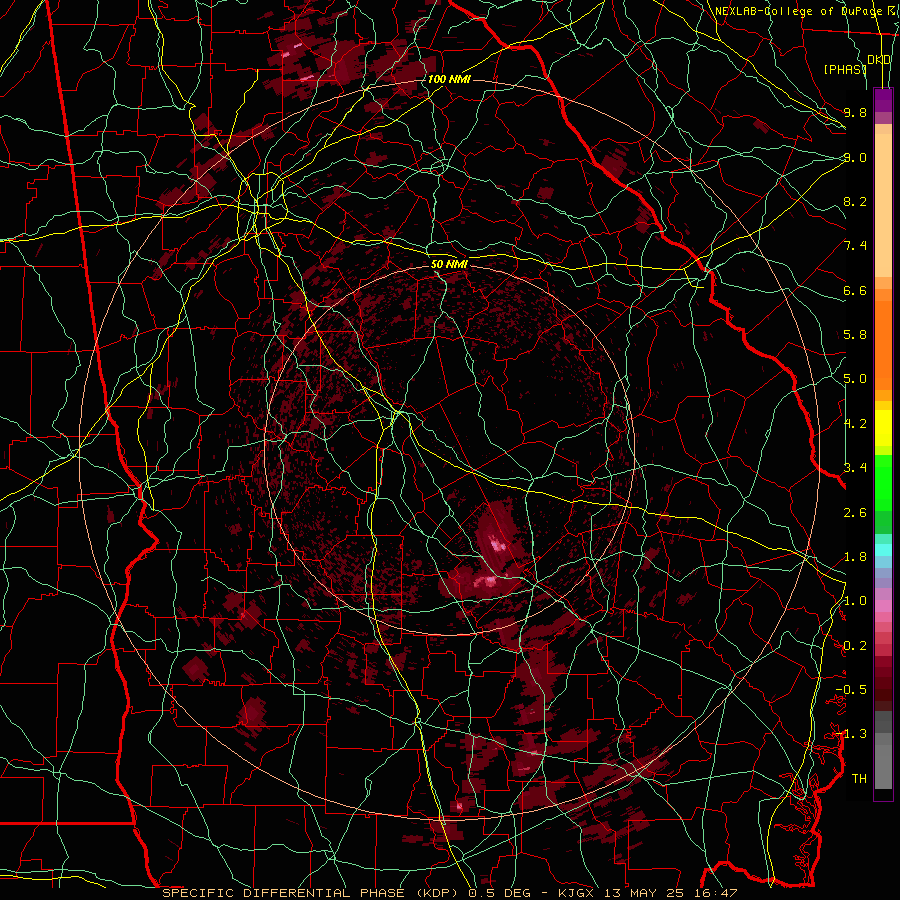This screenshot has width=900, height=900.
Task: Click the 5.8 value on the scale
Action: click(x=855, y=335)
